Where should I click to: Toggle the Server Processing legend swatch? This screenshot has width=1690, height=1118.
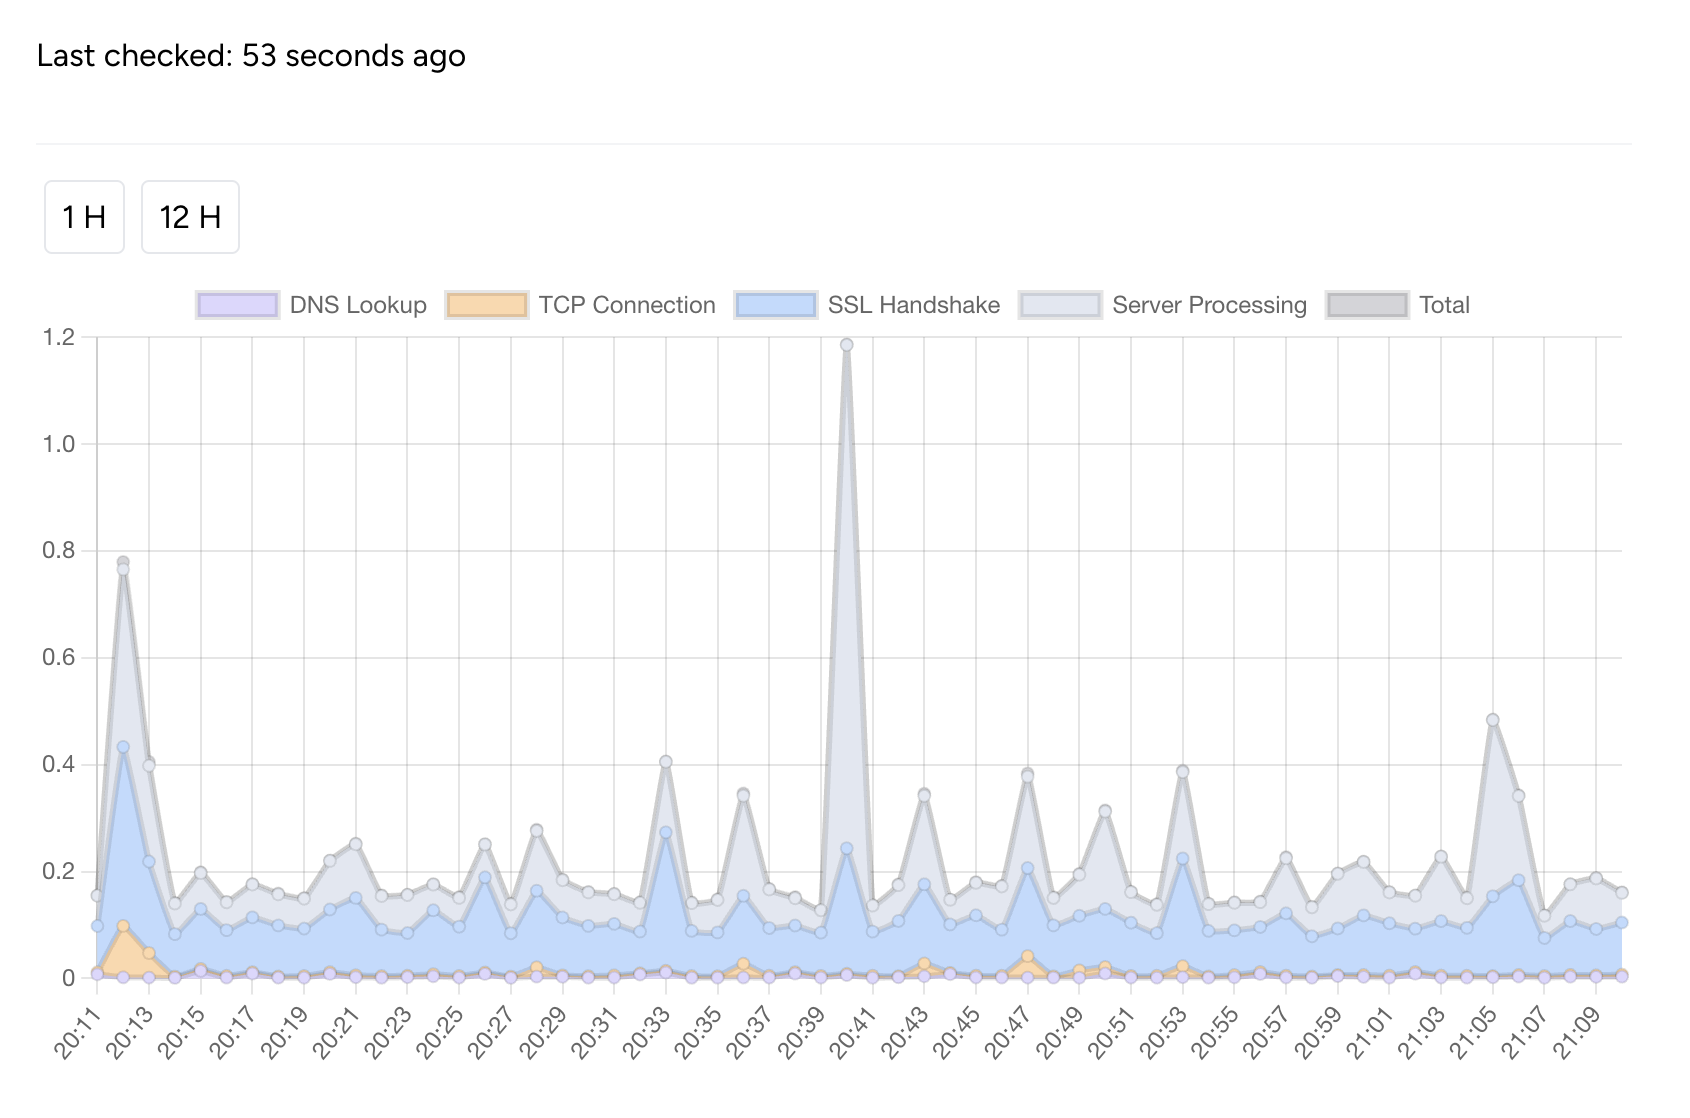1060,305
